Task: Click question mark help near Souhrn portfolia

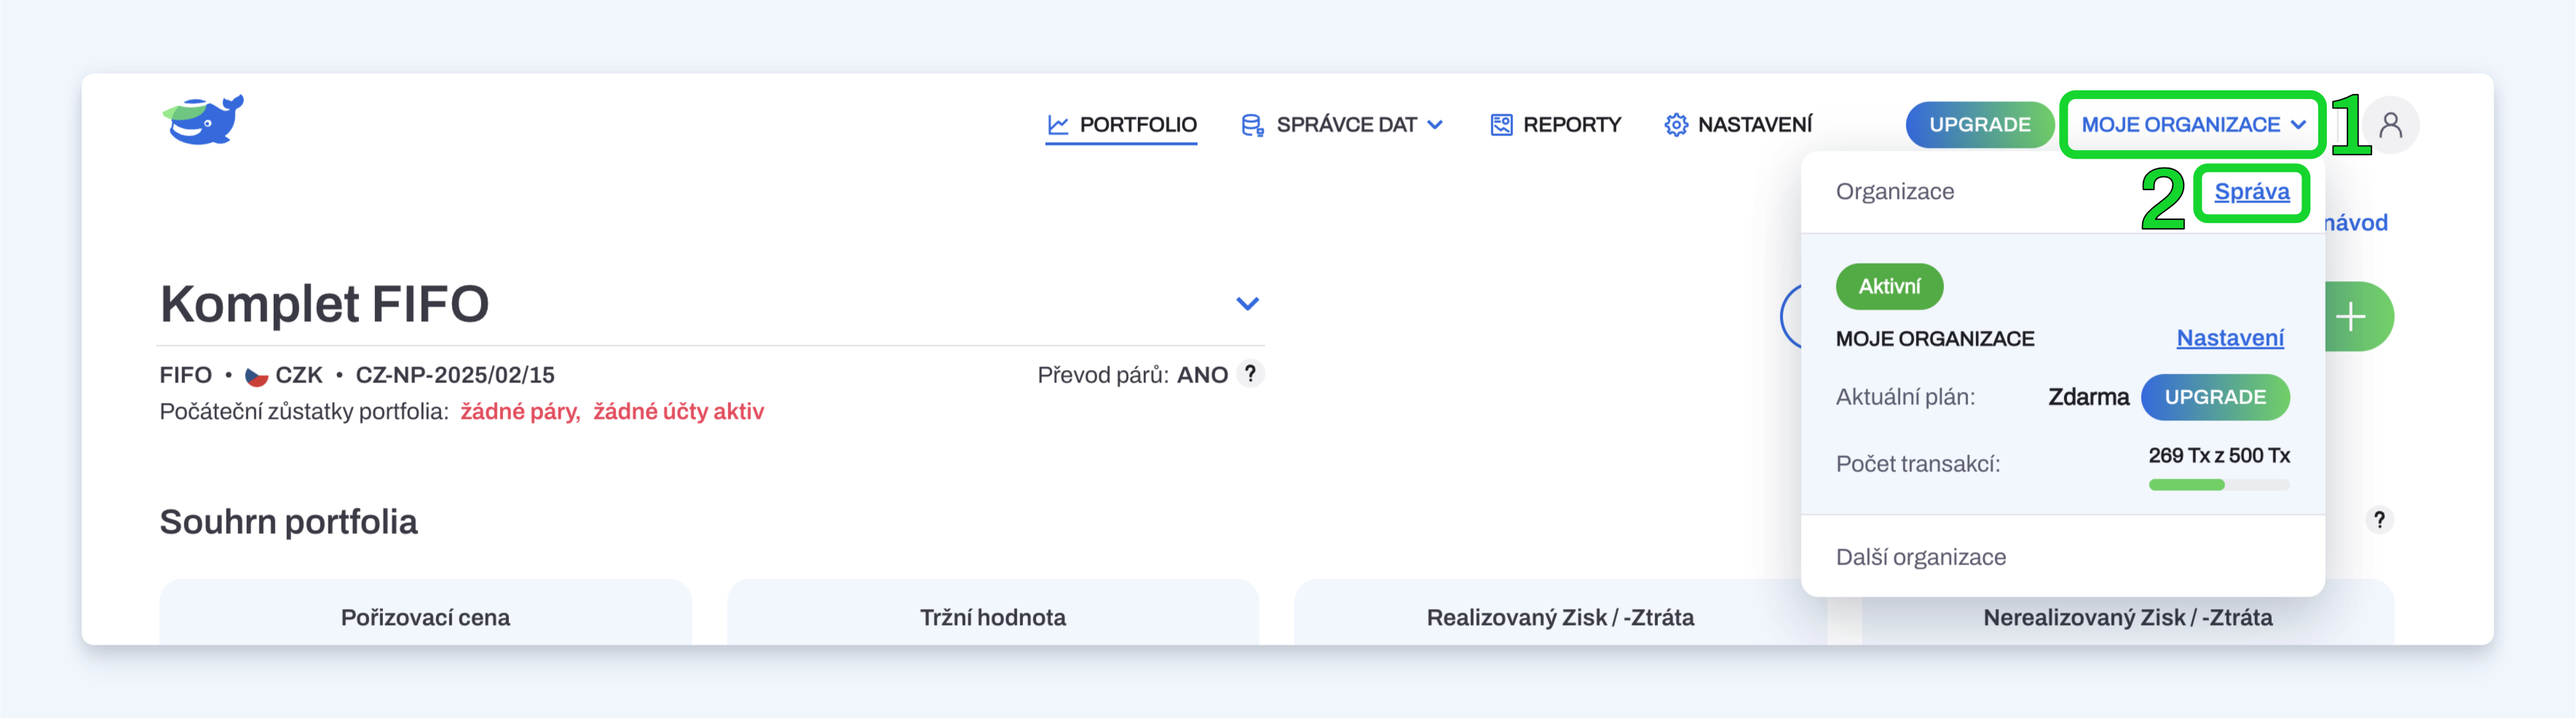Action: (2379, 520)
